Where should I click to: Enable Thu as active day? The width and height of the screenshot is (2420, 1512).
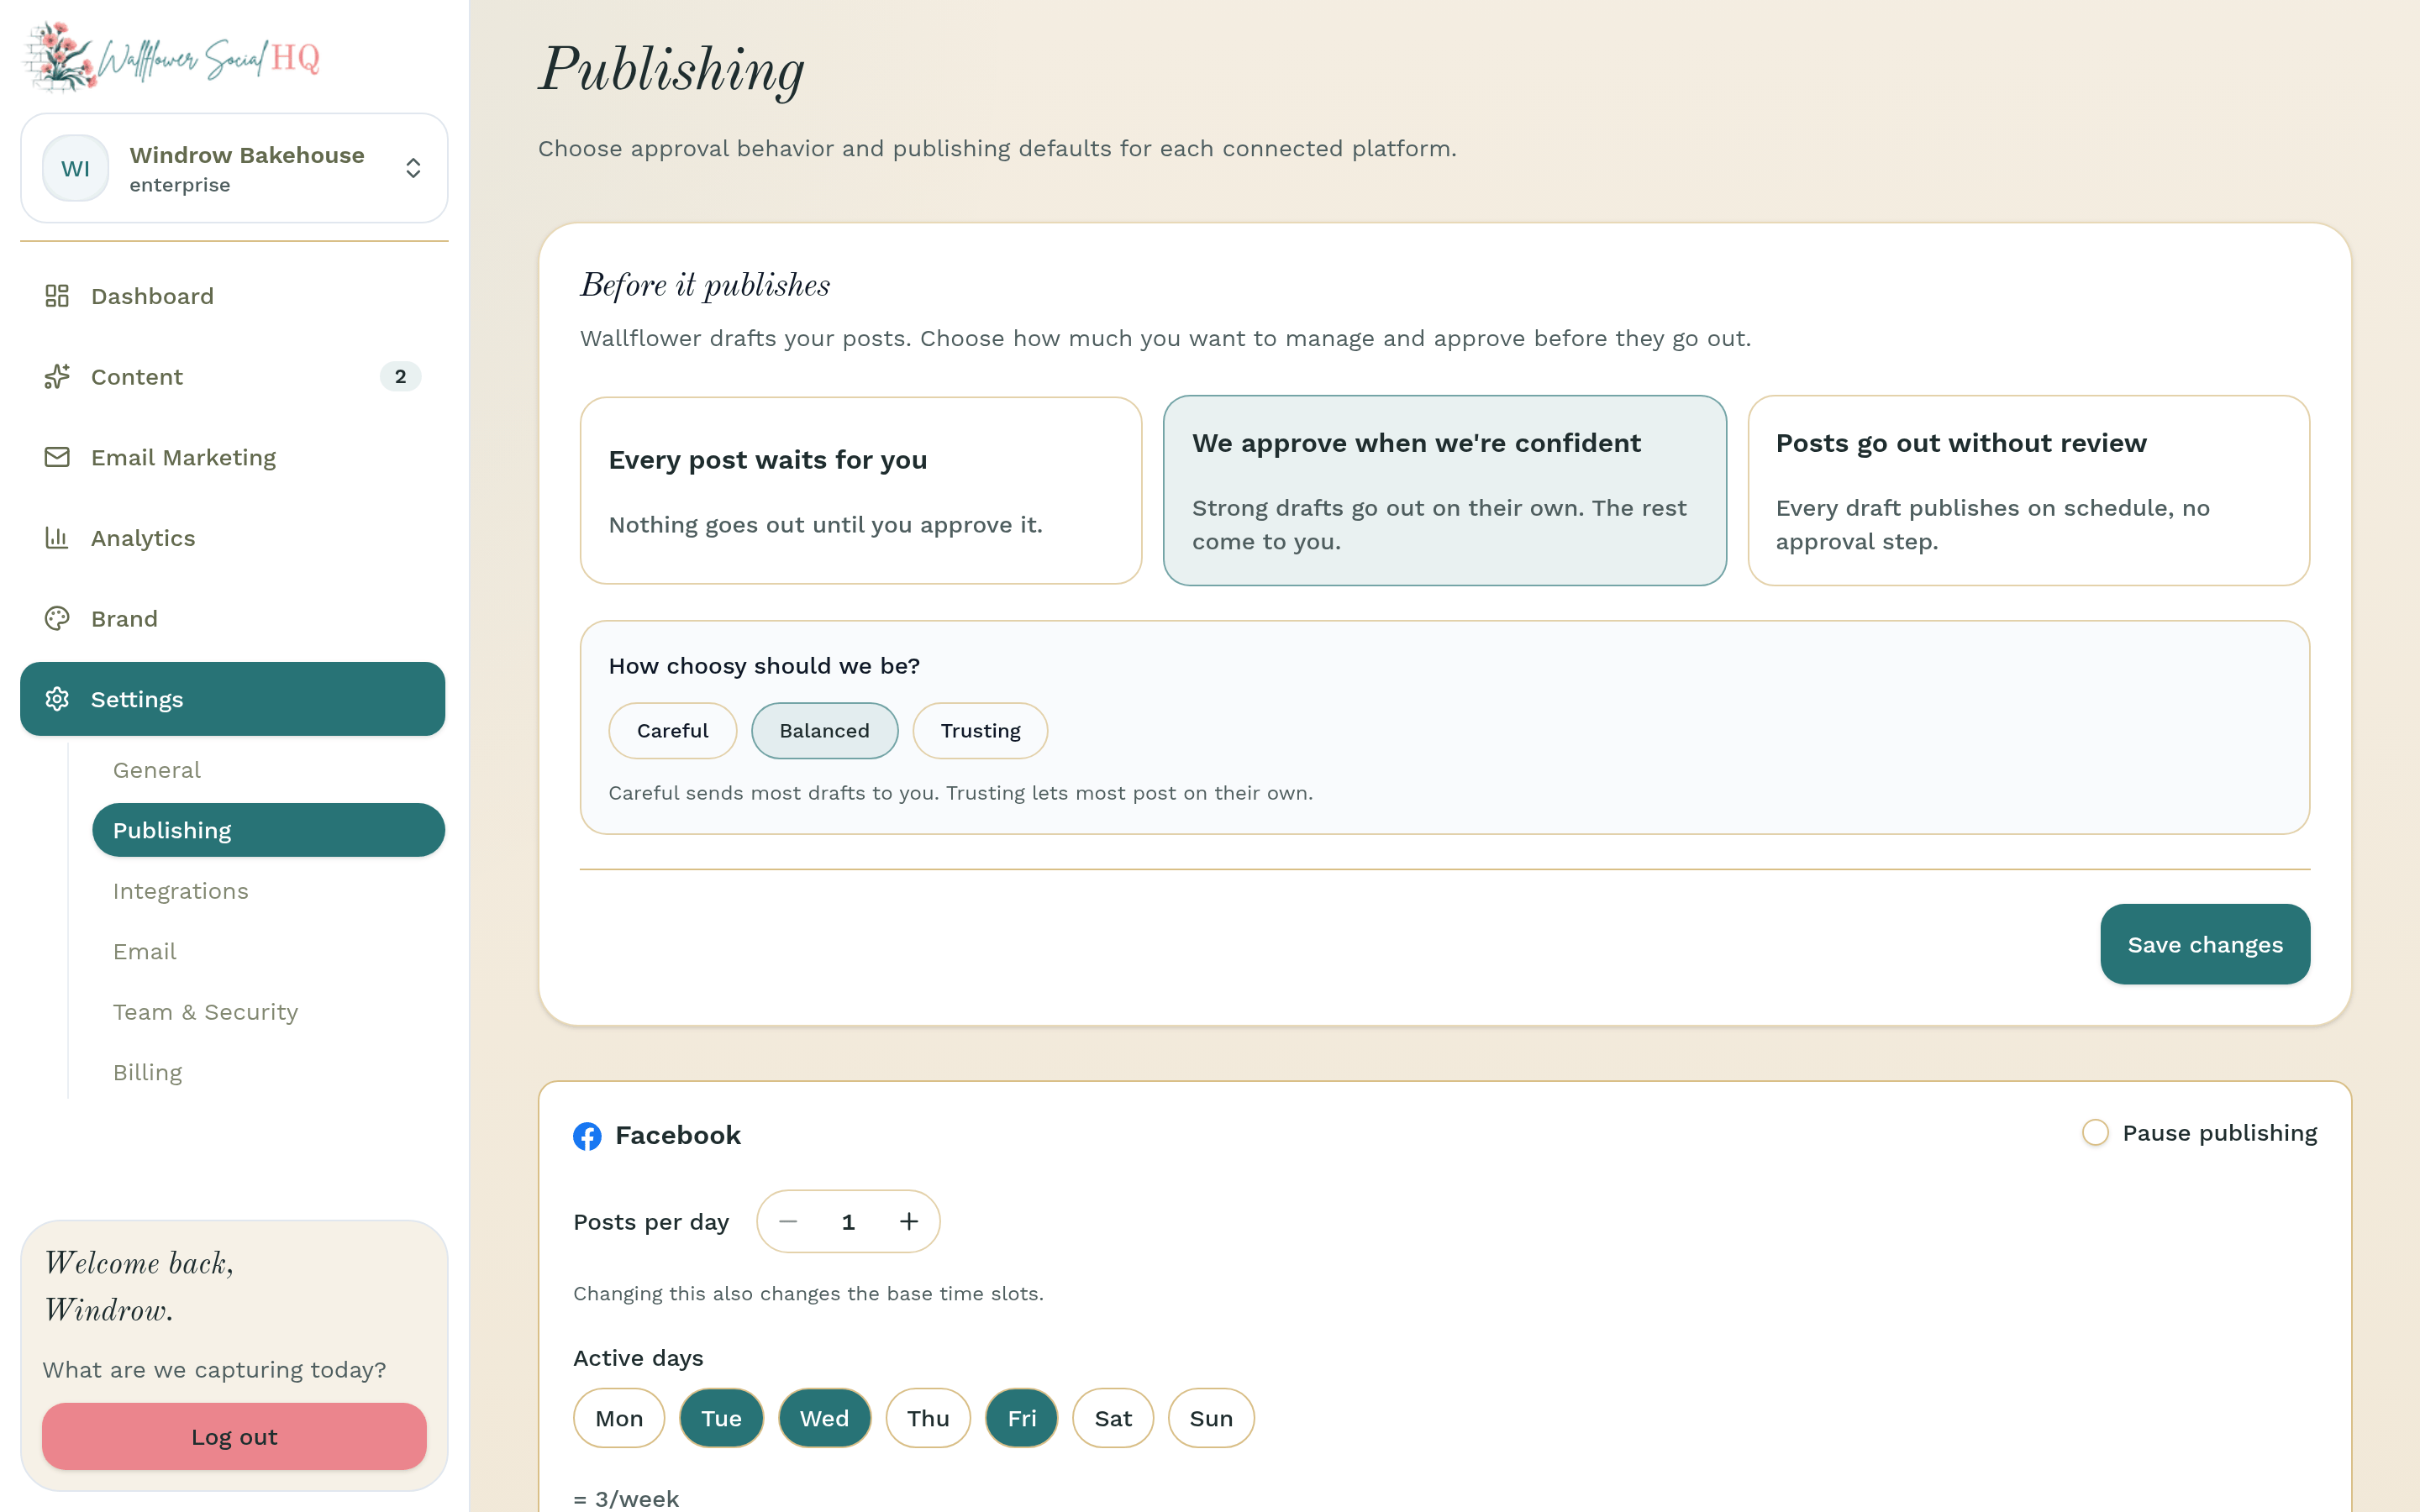pyautogui.click(x=928, y=1418)
